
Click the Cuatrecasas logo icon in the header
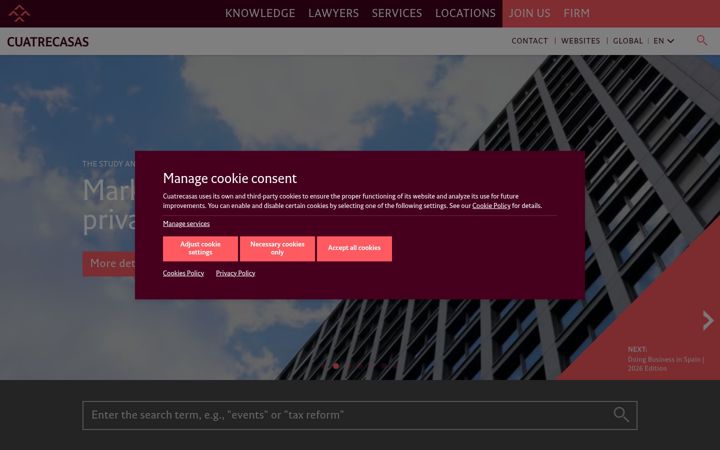[x=19, y=13]
